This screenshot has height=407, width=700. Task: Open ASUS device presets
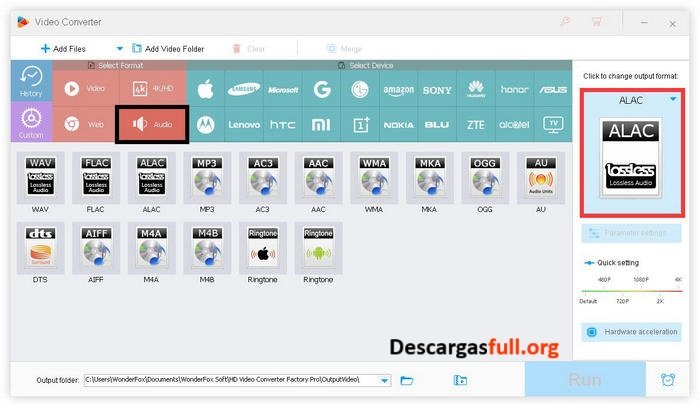pyautogui.click(x=553, y=89)
